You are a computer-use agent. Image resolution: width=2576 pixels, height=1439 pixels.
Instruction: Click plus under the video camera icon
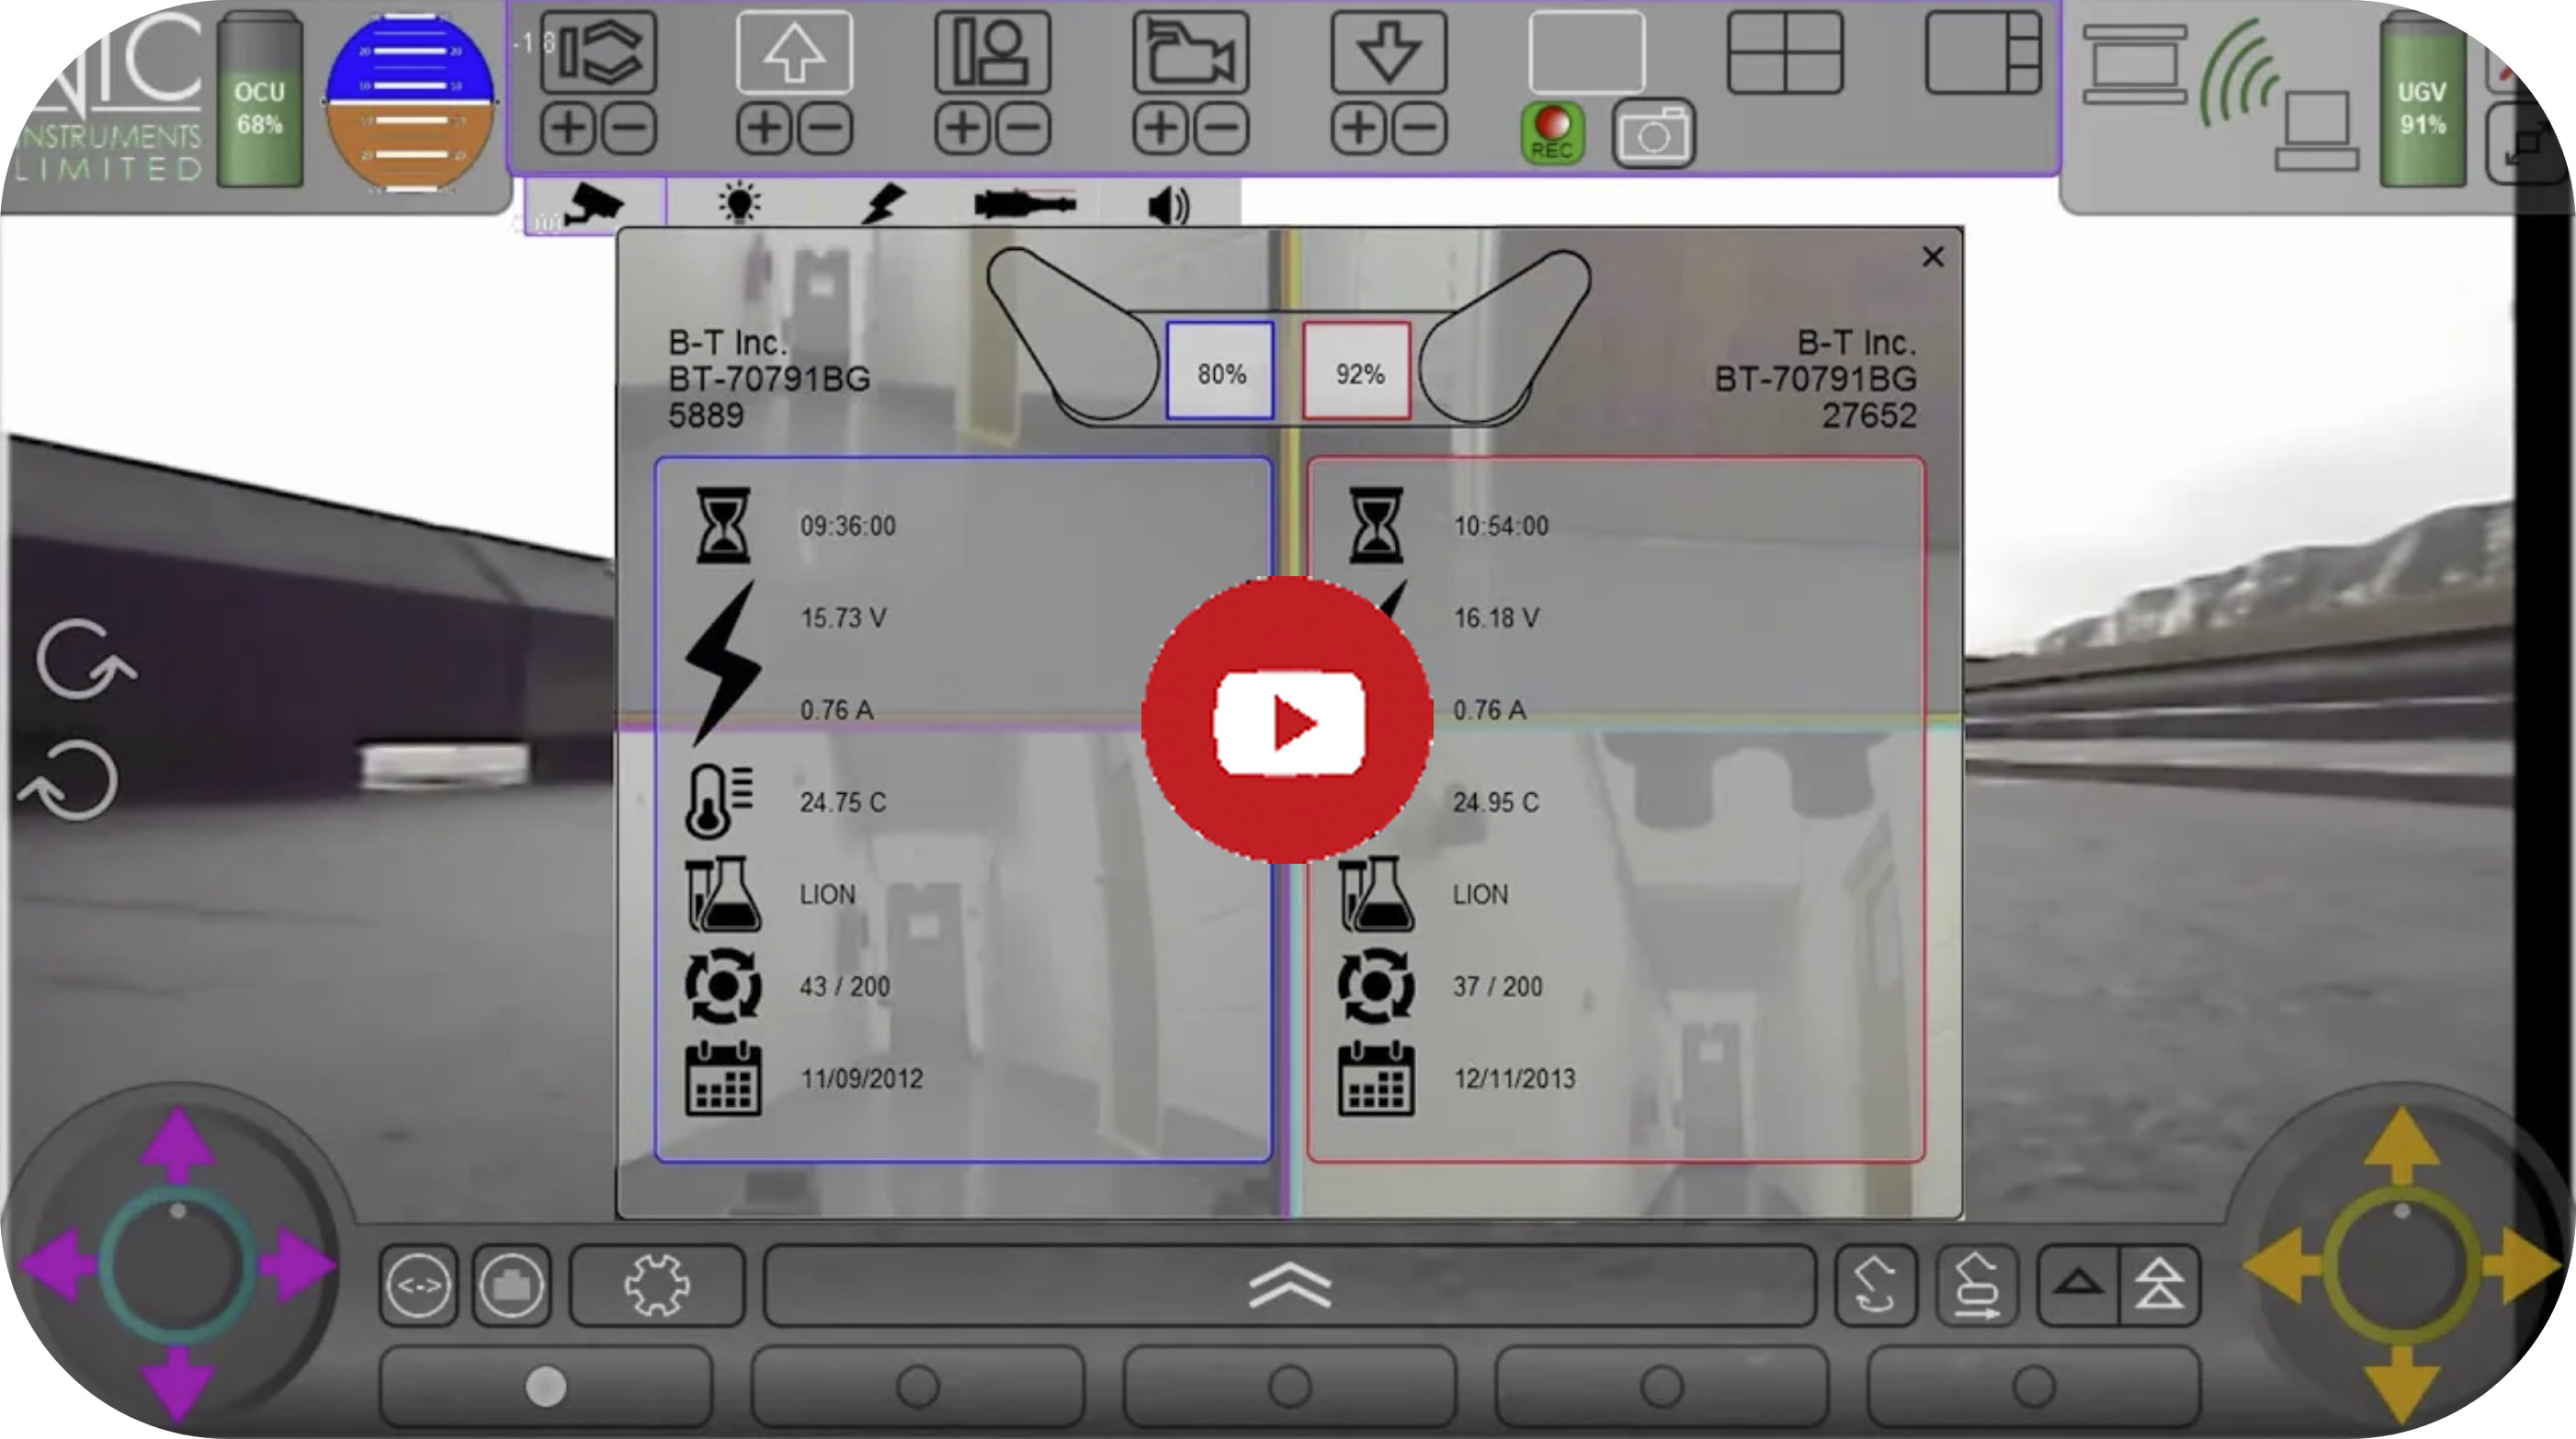1160,129
